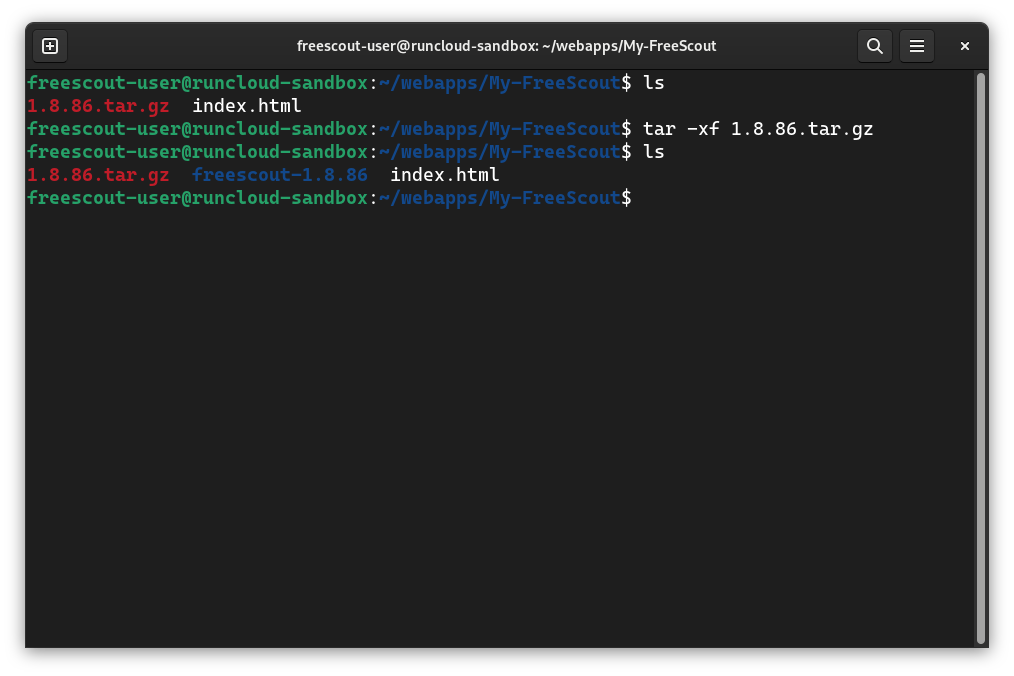This screenshot has width=1014, height=676.
Task: Click the green username in the first prompt
Action: click(197, 83)
